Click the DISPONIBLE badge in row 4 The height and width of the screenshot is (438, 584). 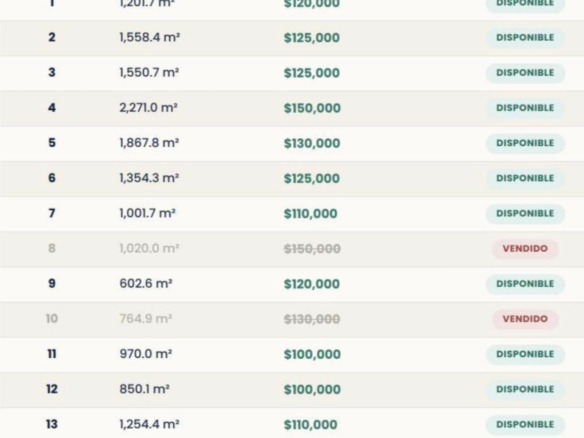525,108
